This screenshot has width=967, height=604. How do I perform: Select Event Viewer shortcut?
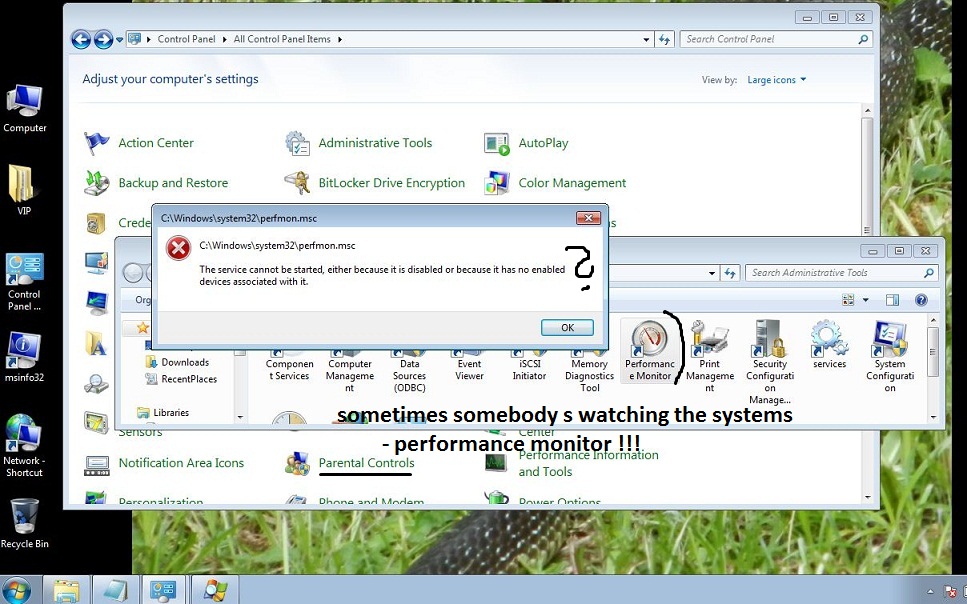469,364
